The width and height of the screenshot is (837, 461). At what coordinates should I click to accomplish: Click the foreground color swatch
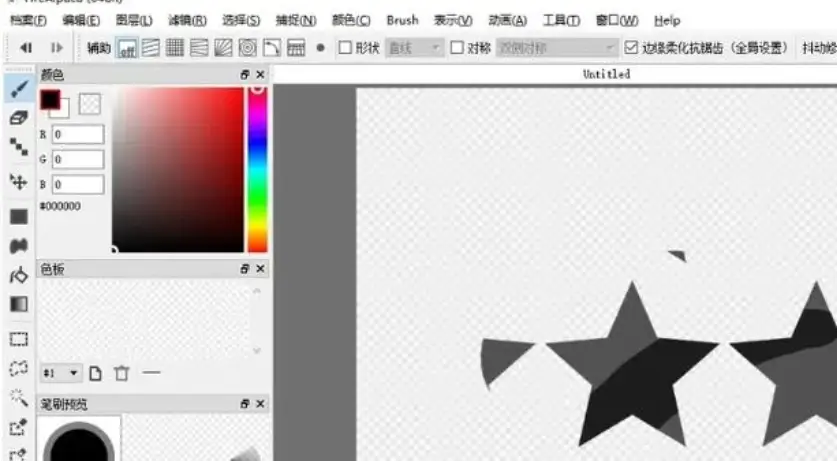(50, 100)
